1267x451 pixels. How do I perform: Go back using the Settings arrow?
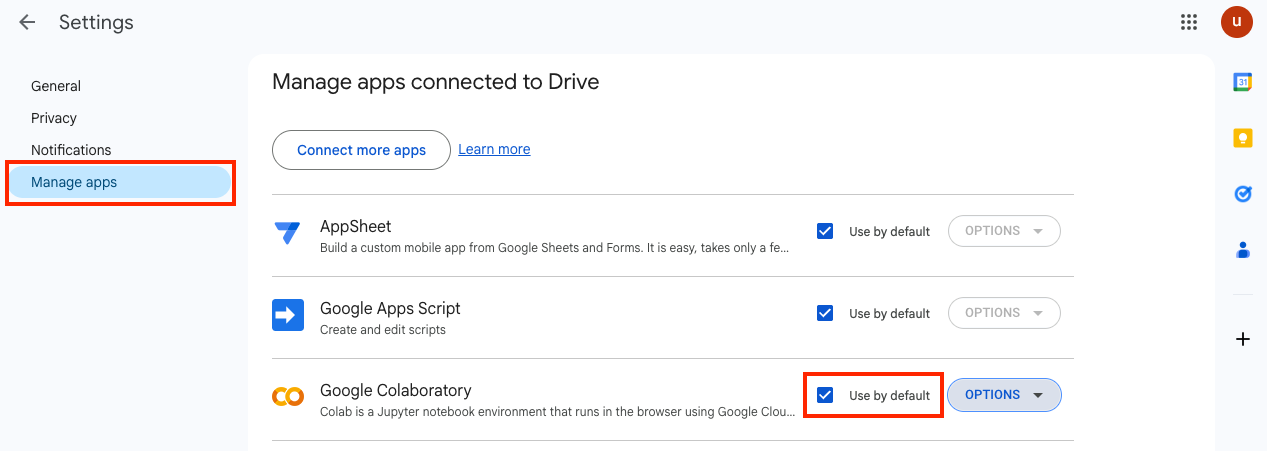27,22
